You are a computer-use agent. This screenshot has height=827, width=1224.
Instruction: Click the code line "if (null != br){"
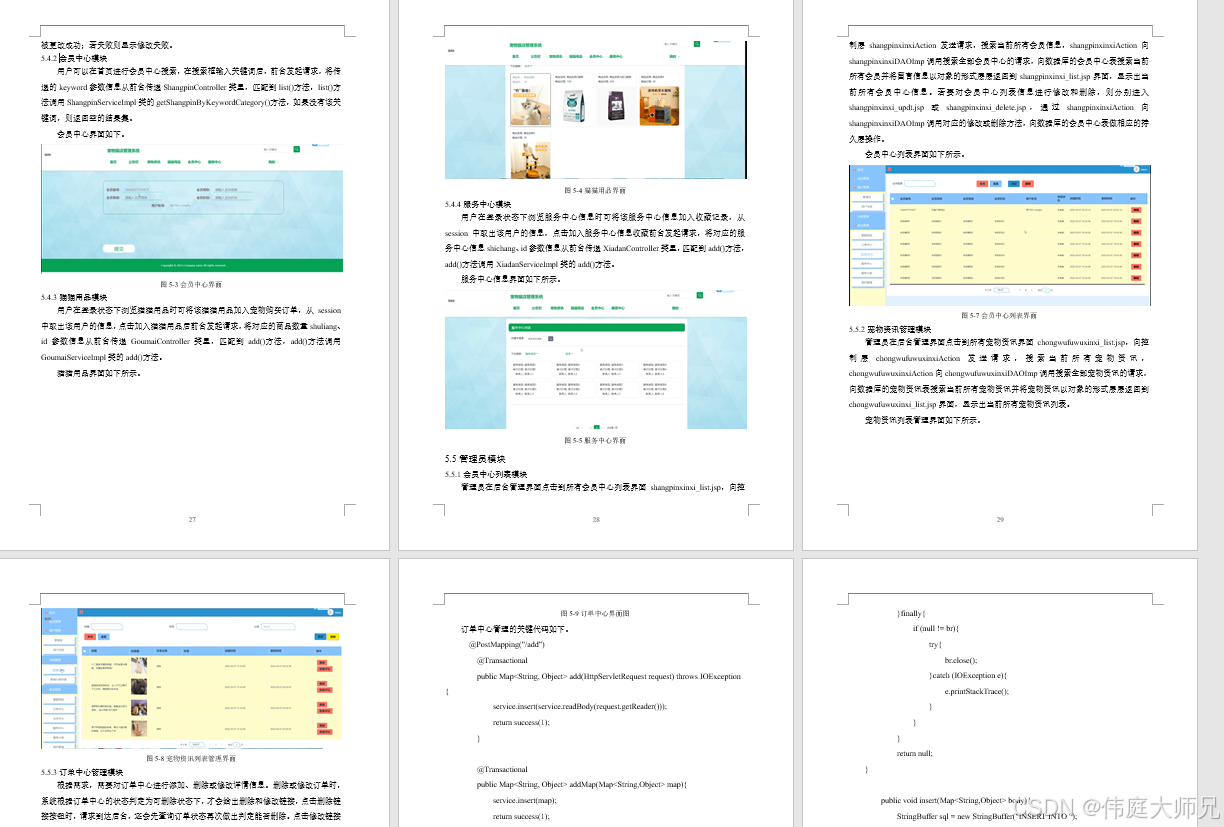tap(936, 629)
